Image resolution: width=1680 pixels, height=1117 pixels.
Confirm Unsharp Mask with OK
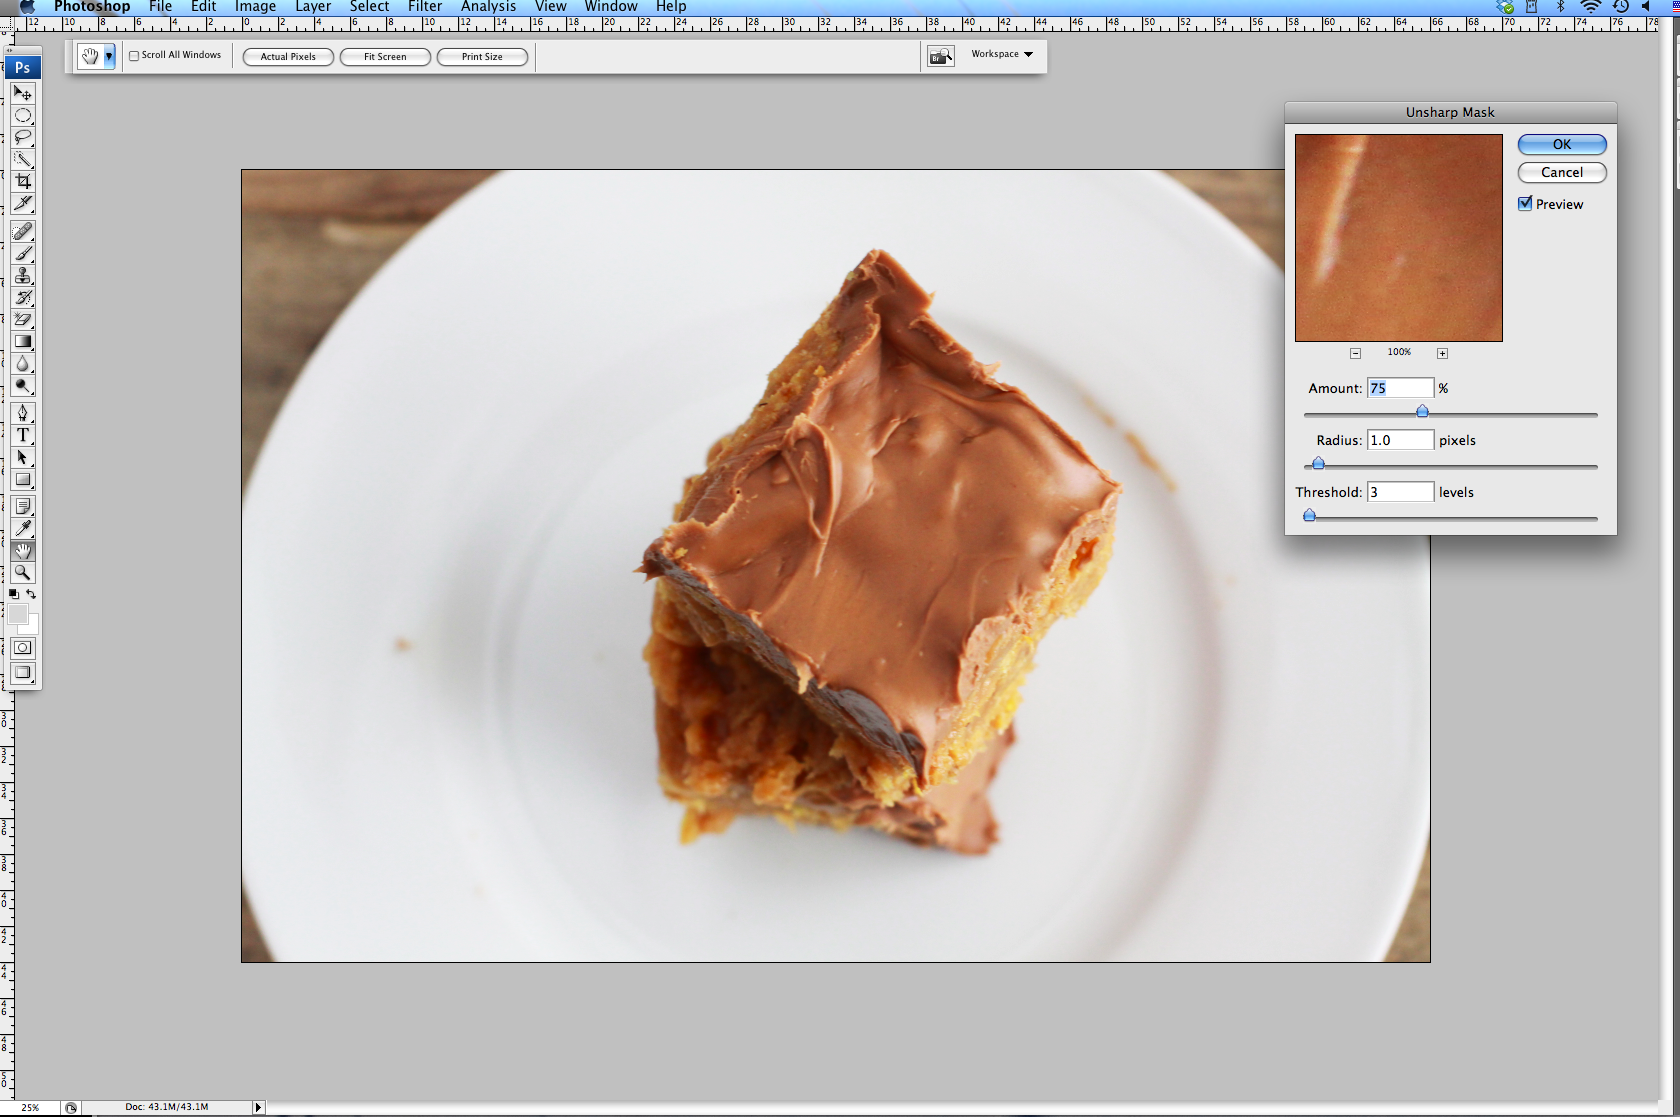click(1562, 144)
